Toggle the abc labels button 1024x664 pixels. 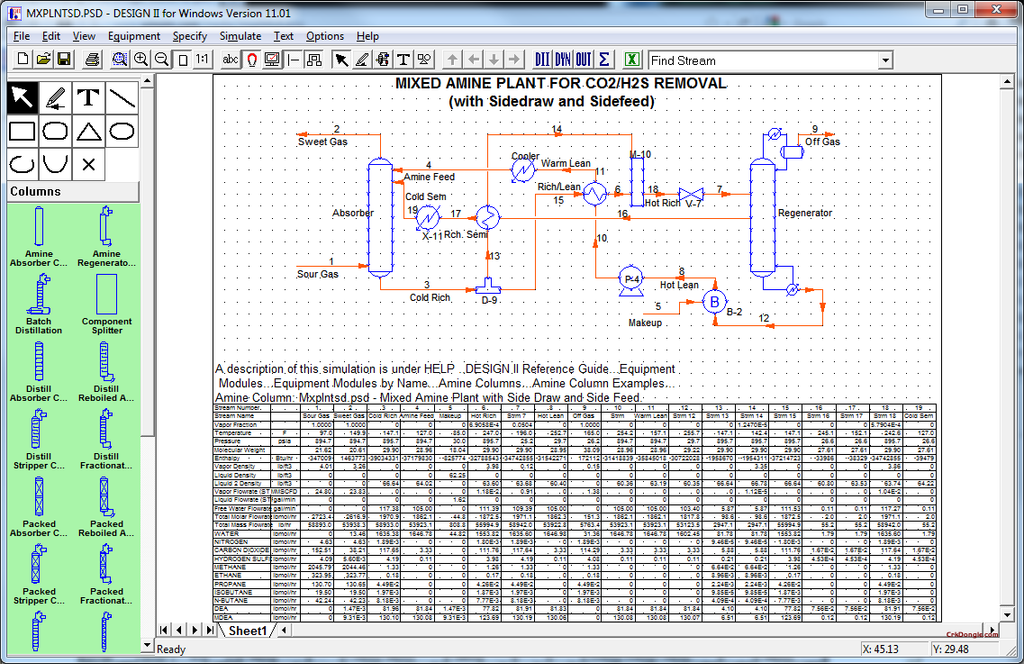pos(230,59)
